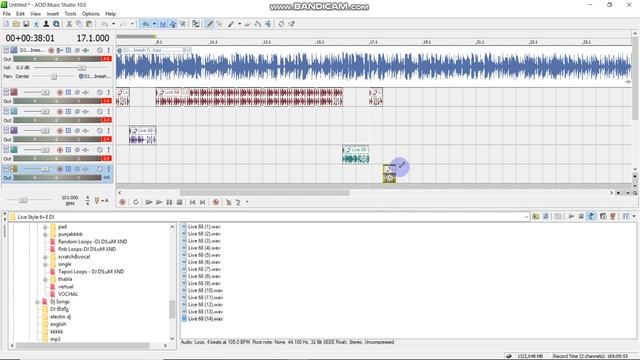This screenshot has height=360, width=640.
Task: Open the Tools menu
Action: click(x=70, y=13)
